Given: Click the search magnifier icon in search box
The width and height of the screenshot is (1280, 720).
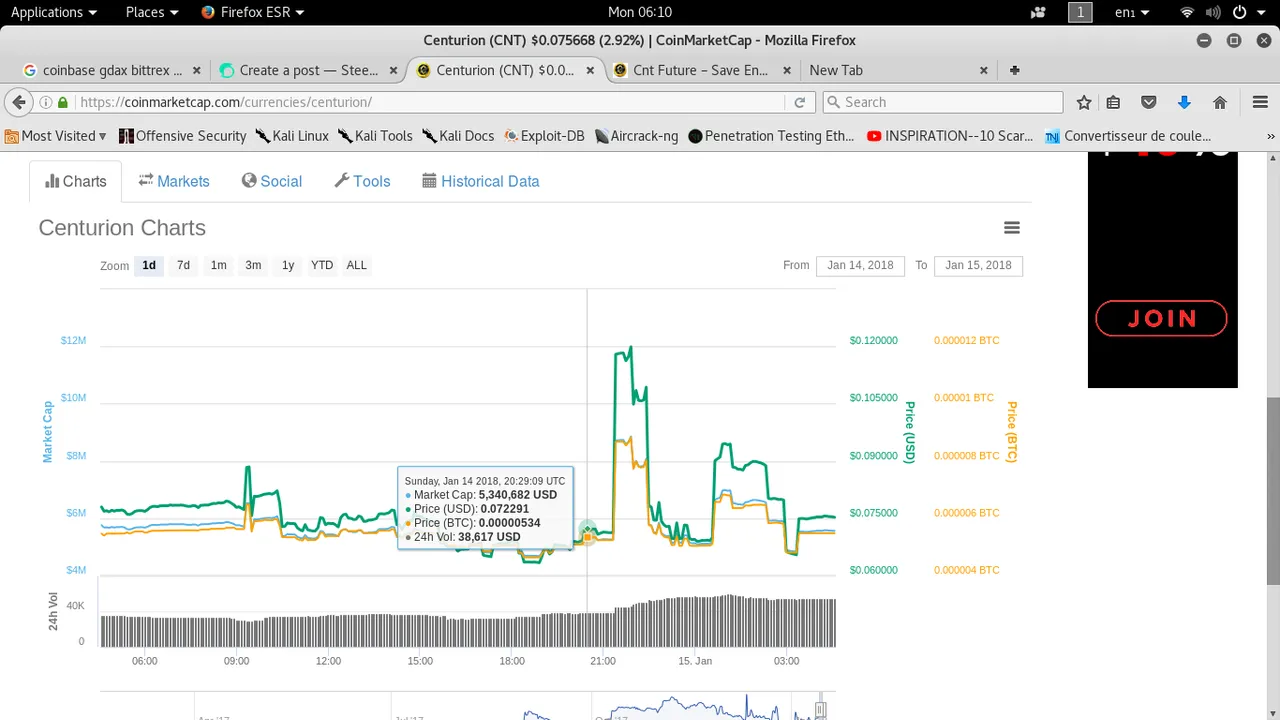Looking at the screenshot, I should pos(833,102).
